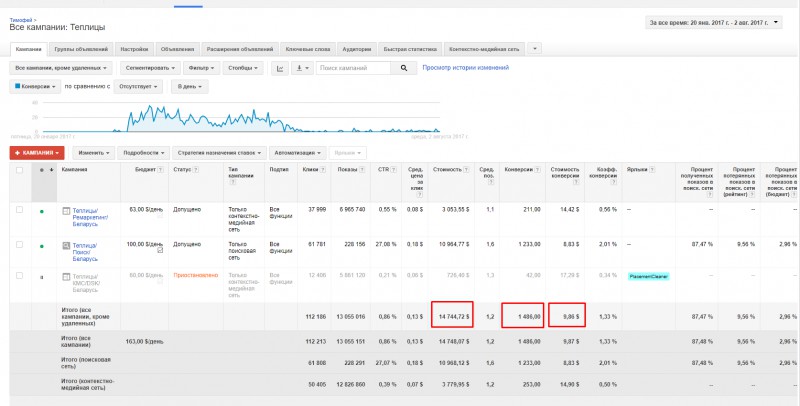Click the magnifier search campaigns button
Screen dimensions: 800x406
[404, 68]
